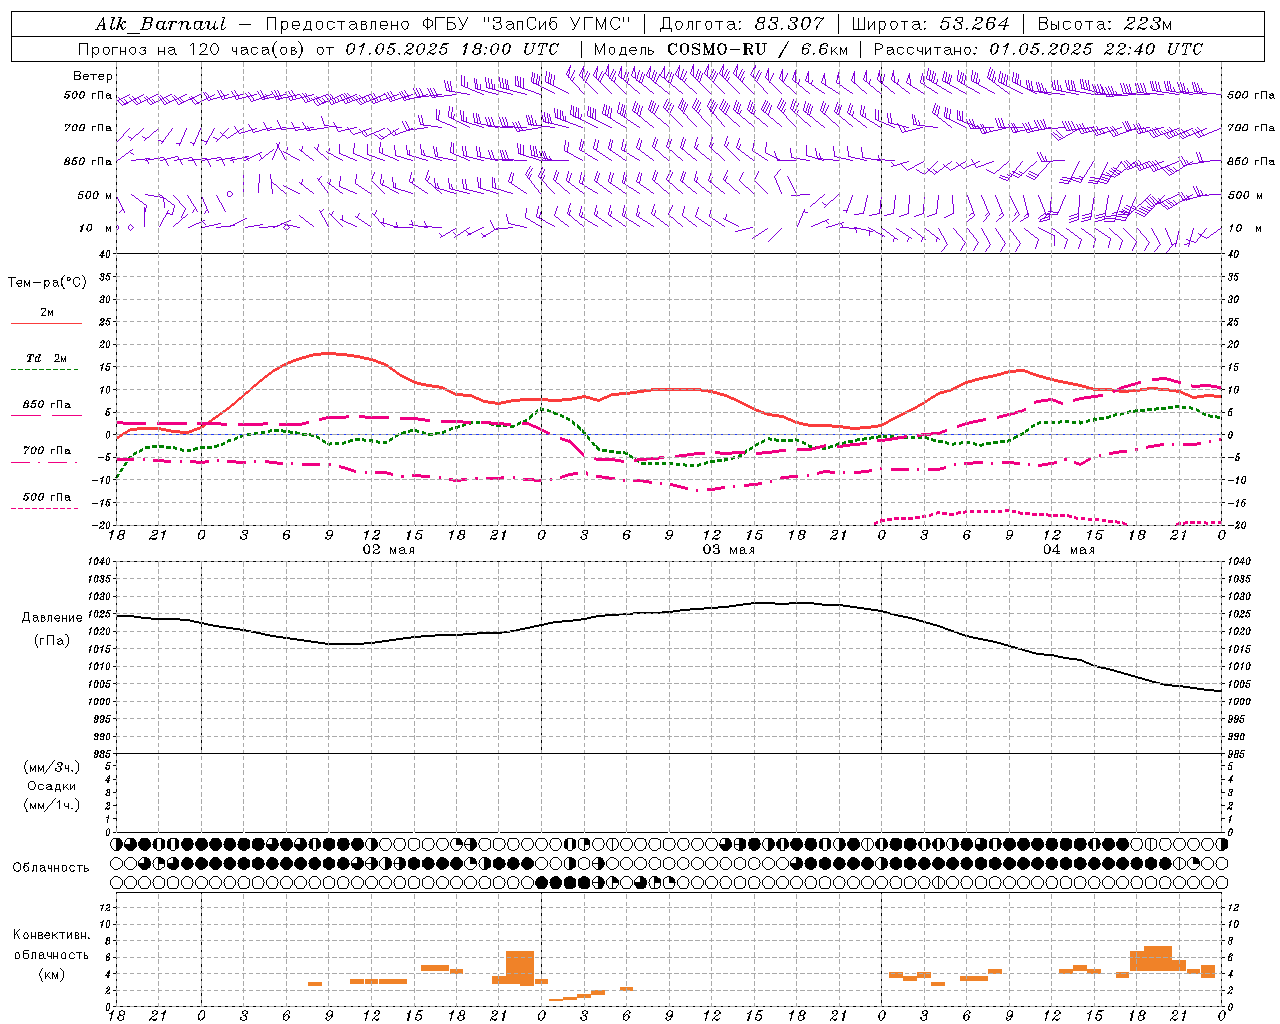Screen dimensions: 1280x1024
Task: Click the Облачность row label
Action: pos(51,868)
